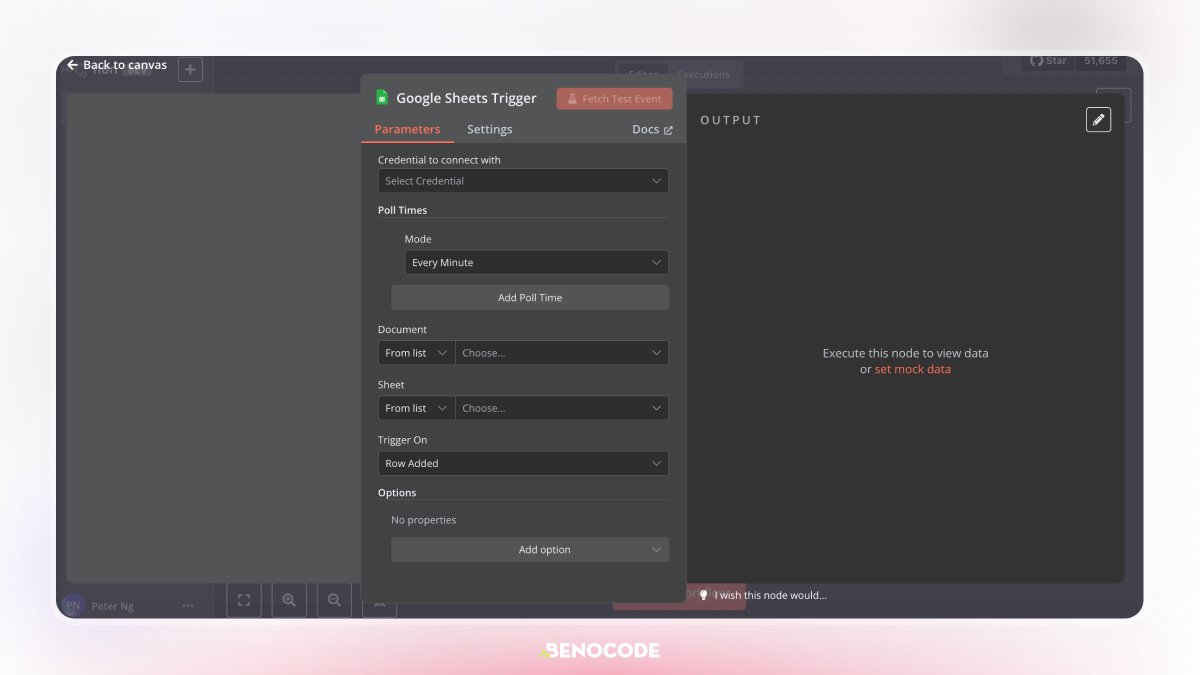1200x675 pixels.
Task: Click the zoom in magnifier icon
Action: coord(289,600)
